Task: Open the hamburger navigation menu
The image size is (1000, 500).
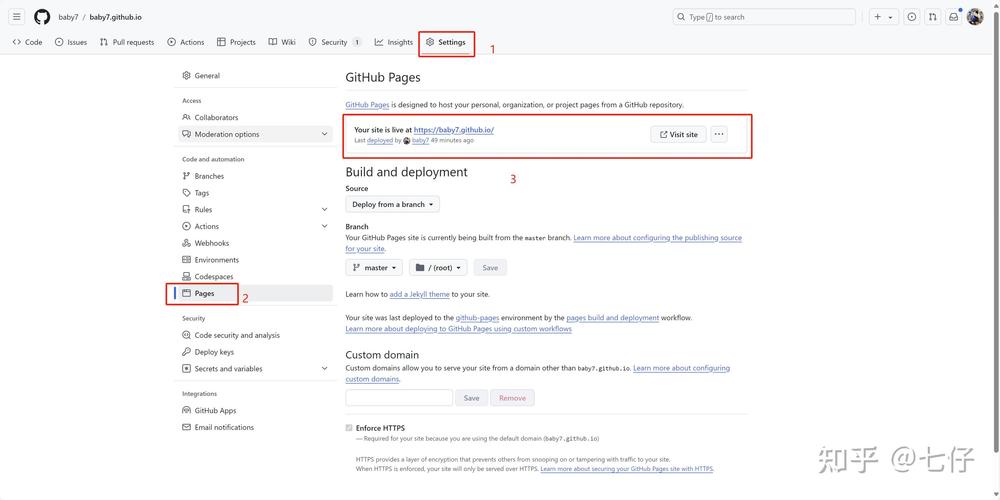Action: pyautogui.click(x=17, y=17)
